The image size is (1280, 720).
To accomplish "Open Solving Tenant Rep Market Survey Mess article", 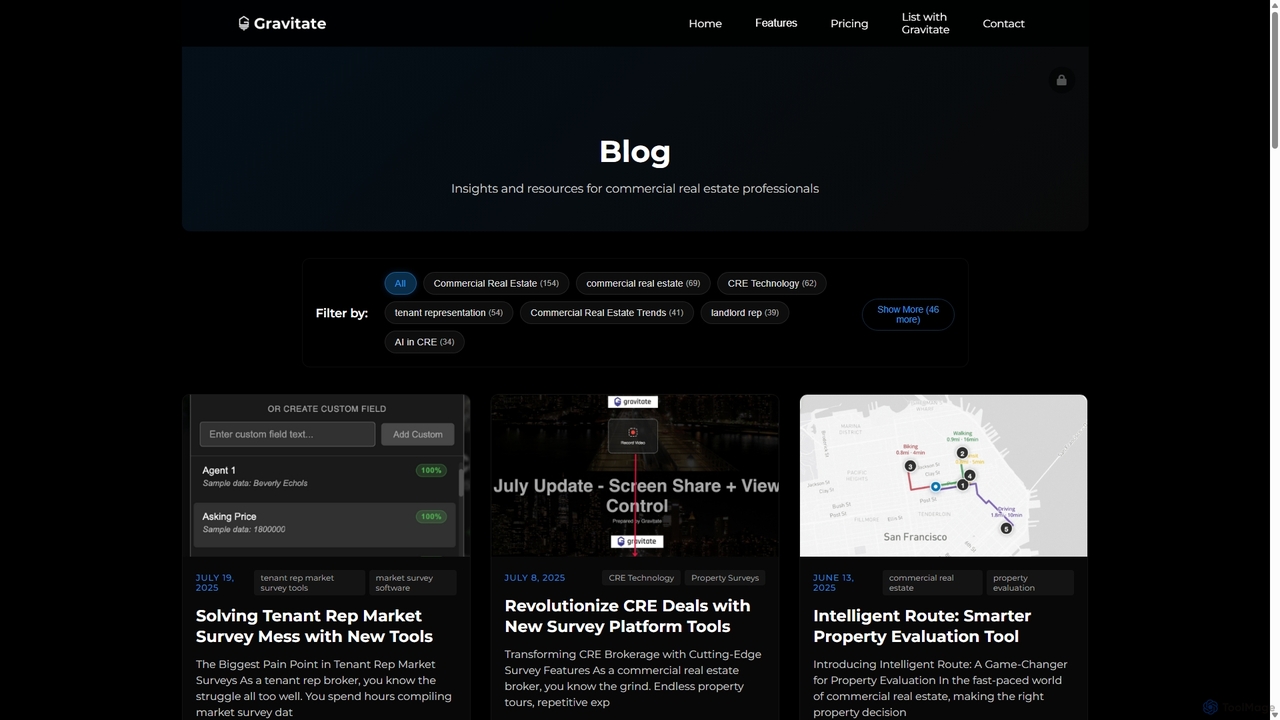I will (x=314, y=626).
